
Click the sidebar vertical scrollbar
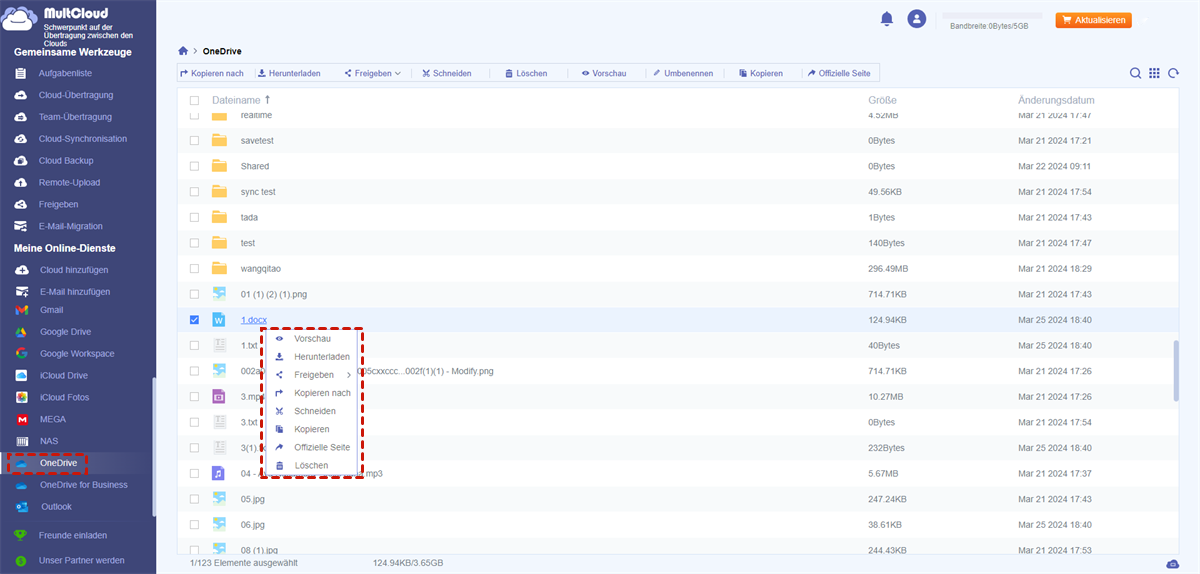pos(153,446)
